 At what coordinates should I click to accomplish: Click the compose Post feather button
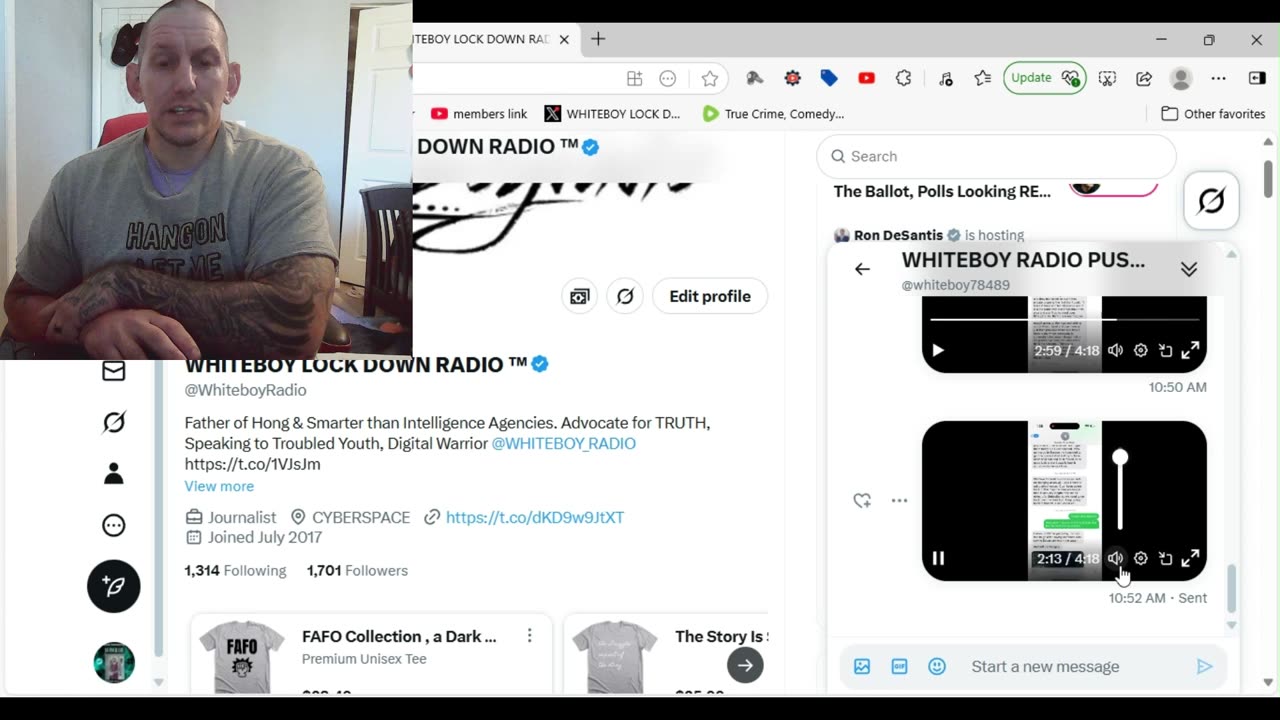114,586
